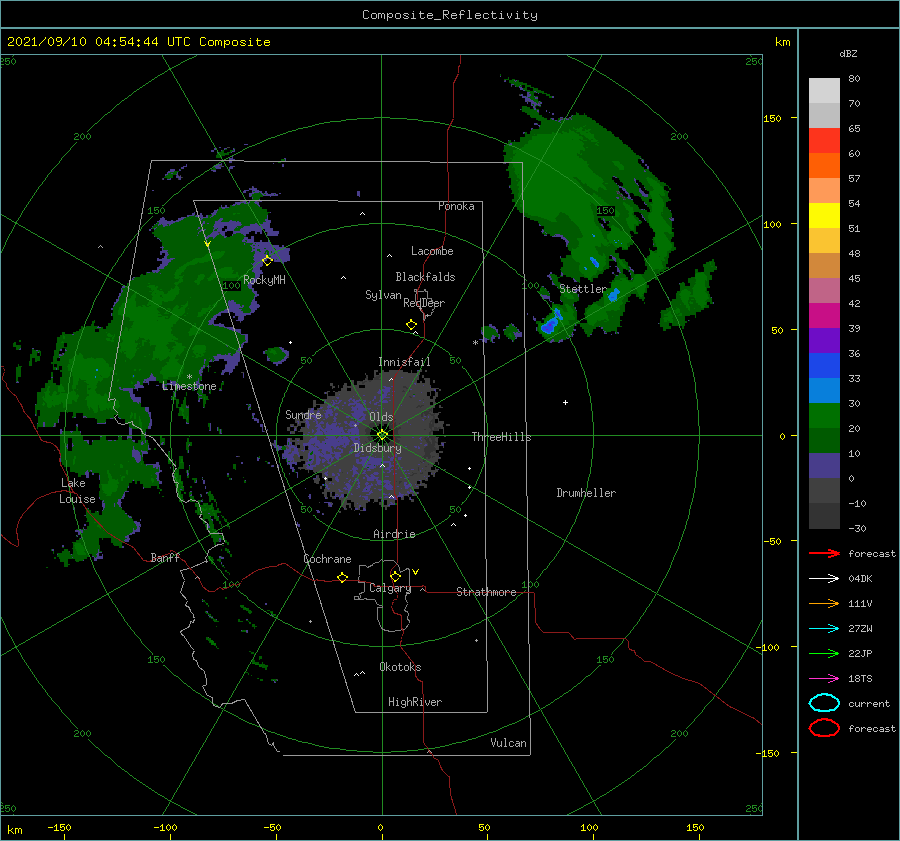Viewport: 900px width, 841px height.
Task: Select the magenta 18TS arrow legend entry
Action: coord(824,679)
